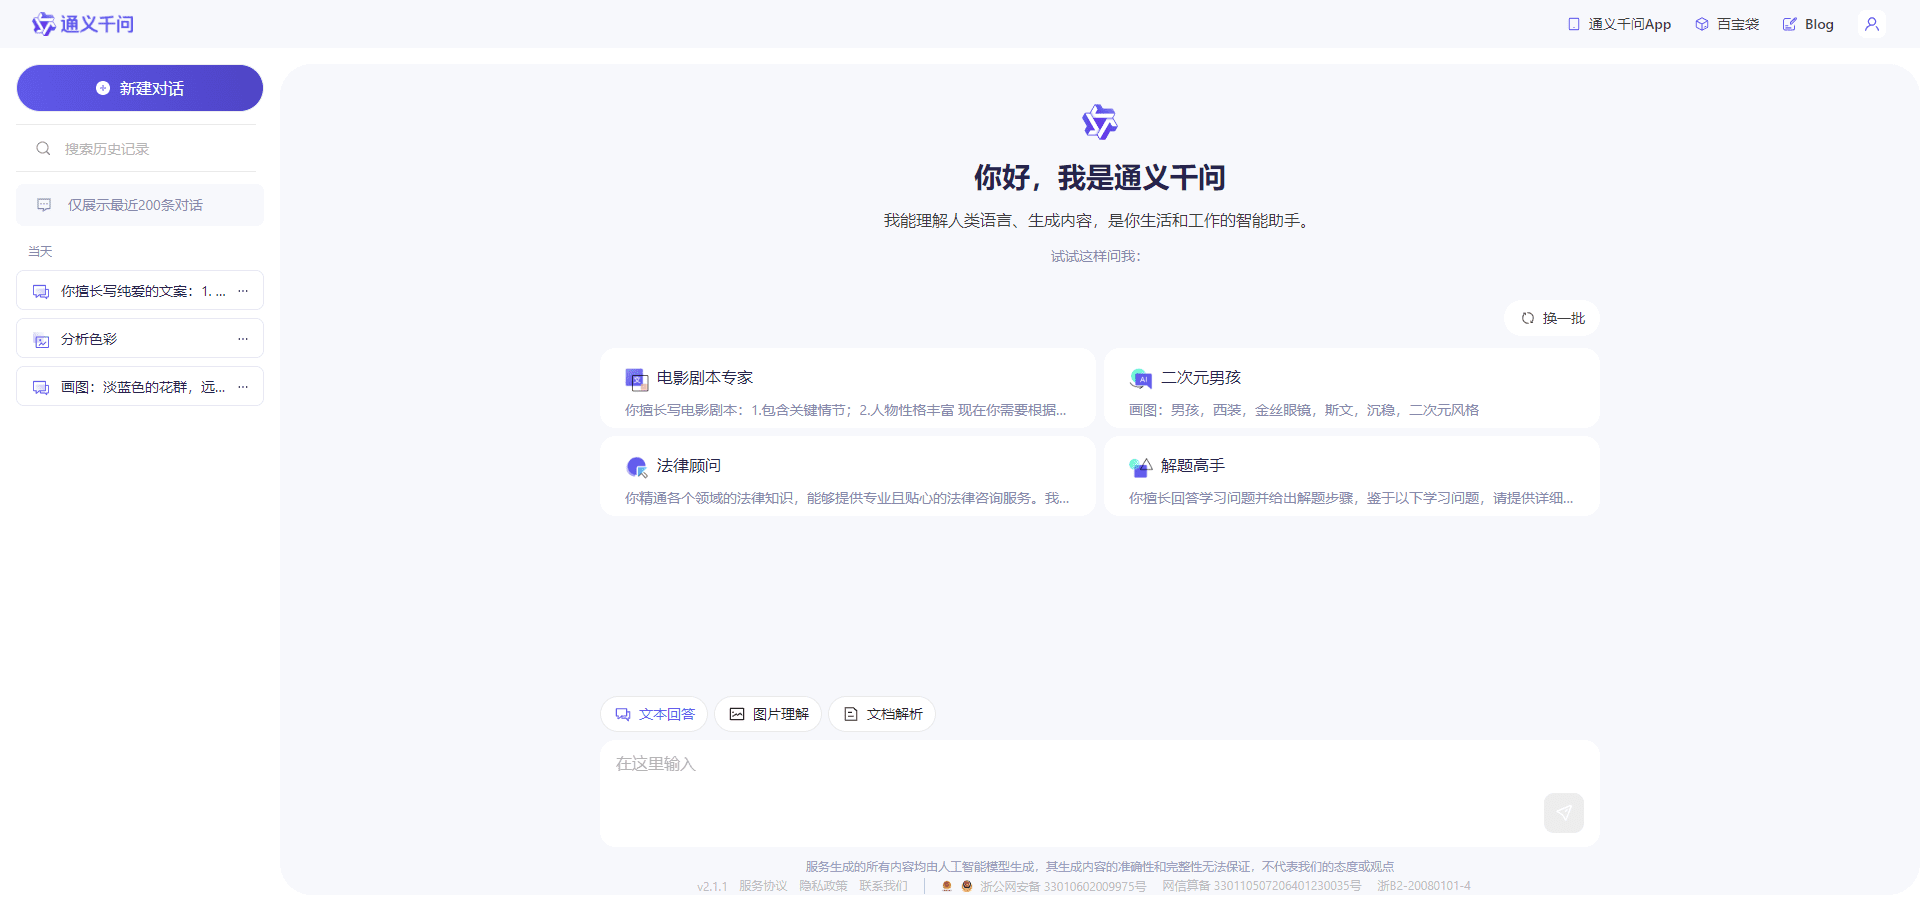Click the large Tongyi logo above greeting
This screenshot has height=911, width=1920.
coord(1100,122)
